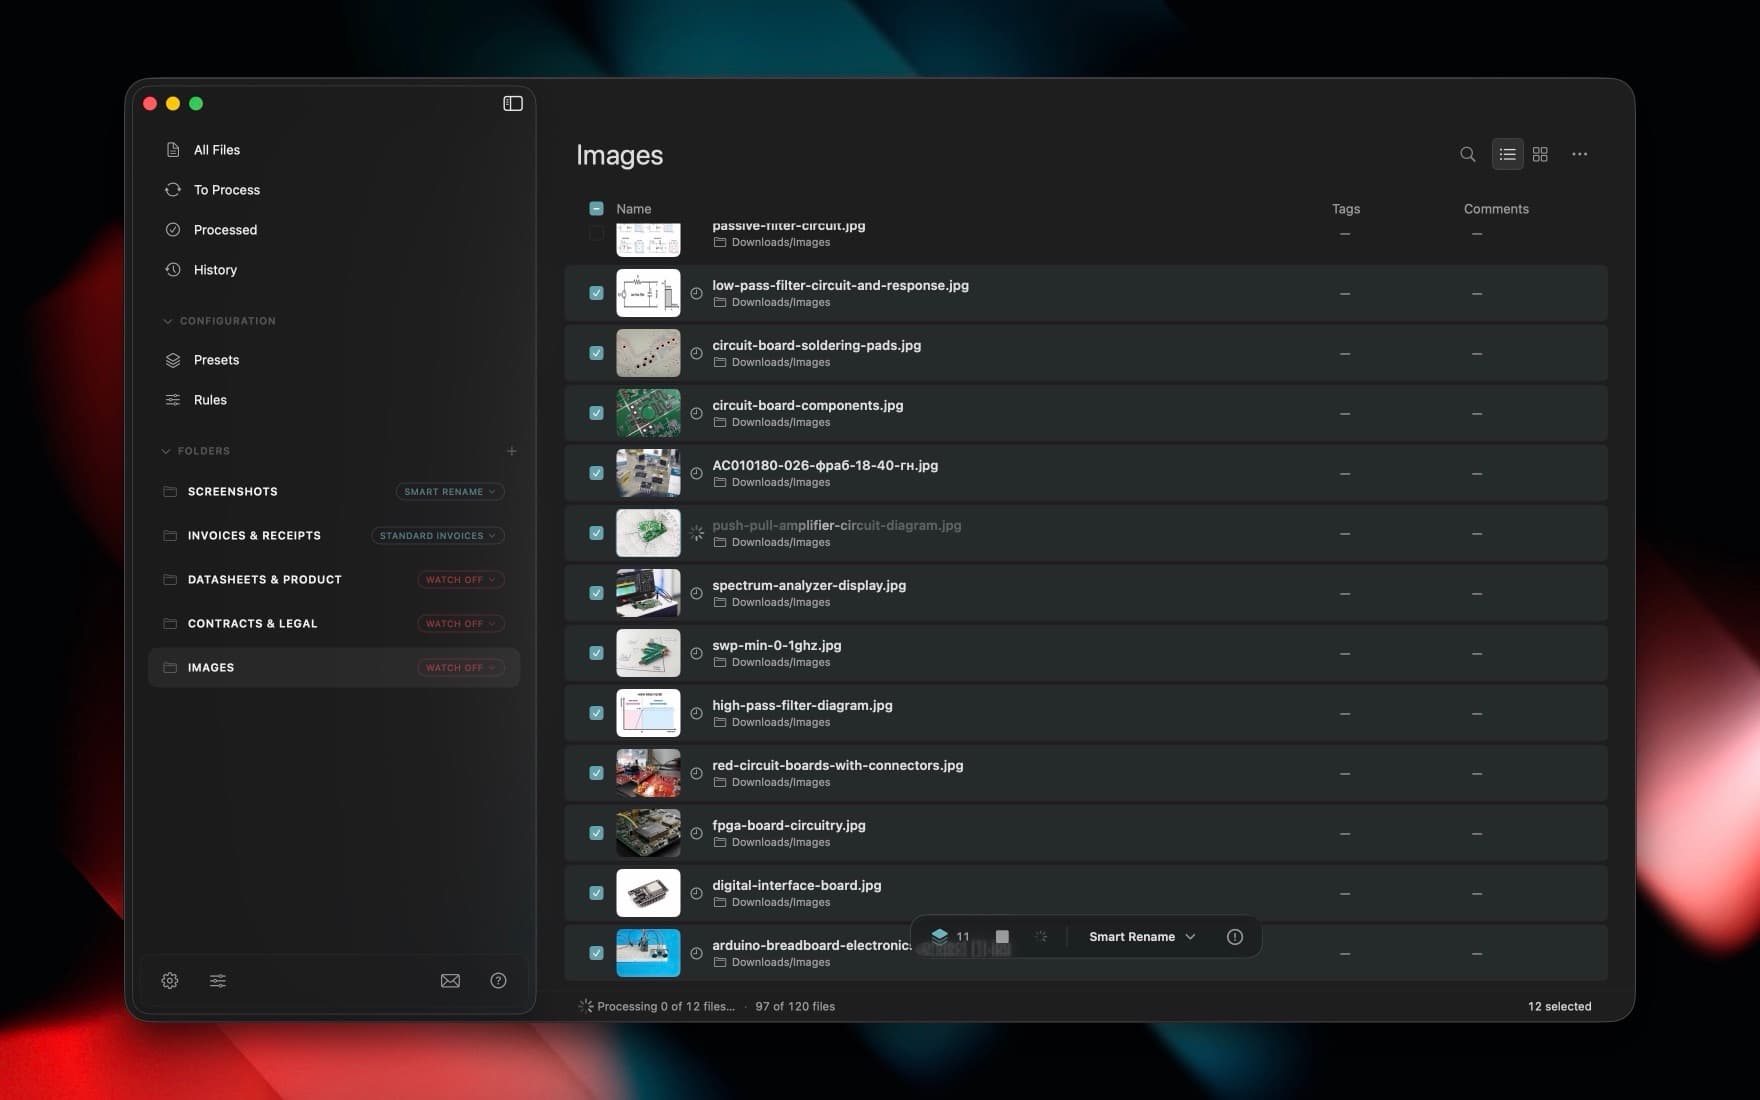Uncheck spectrum-analyzer-display.jpg checkbox
The width and height of the screenshot is (1760, 1100).
point(596,593)
